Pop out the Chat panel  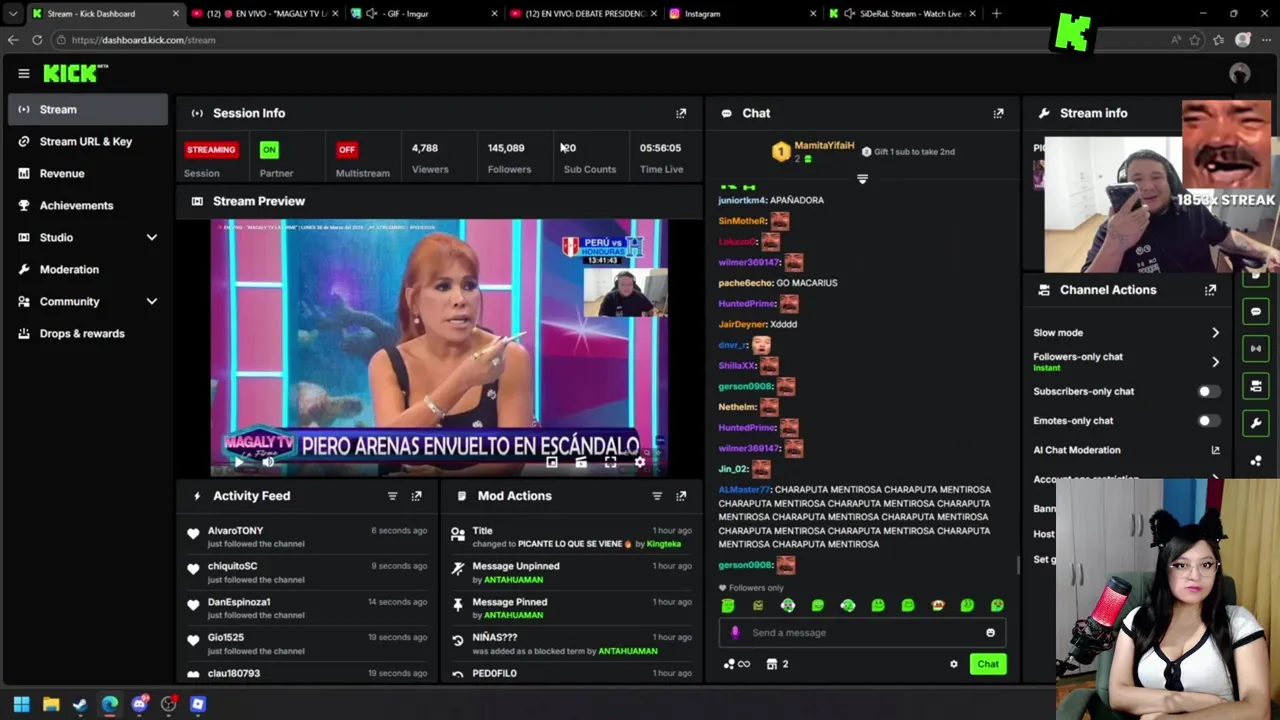tap(998, 113)
